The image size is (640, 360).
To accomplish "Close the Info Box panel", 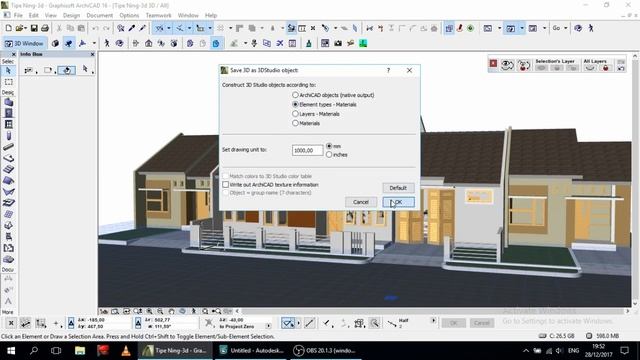I will pos(92,54).
